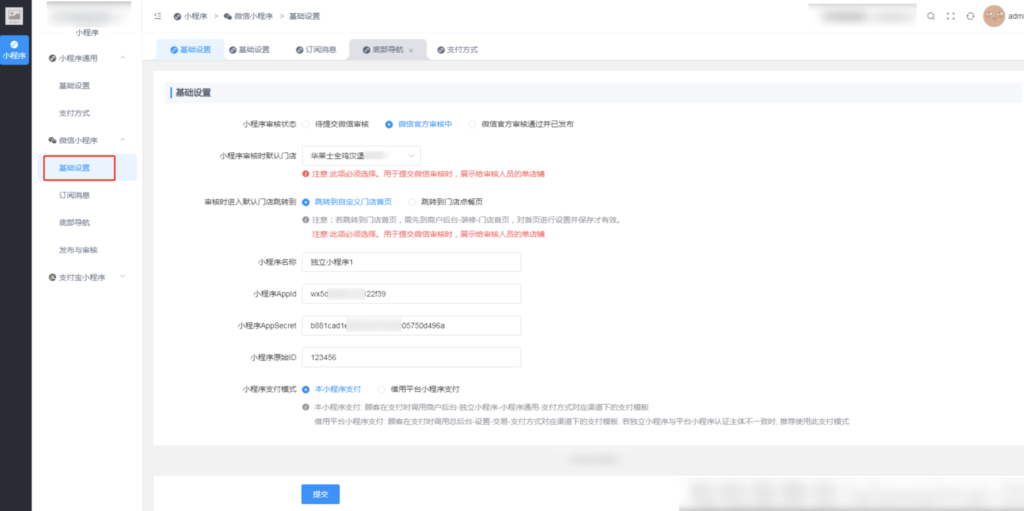Image resolution: width=1024 pixels, height=511 pixels.
Task: Collapse the side menu with the fold icon
Action: tap(157, 16)
